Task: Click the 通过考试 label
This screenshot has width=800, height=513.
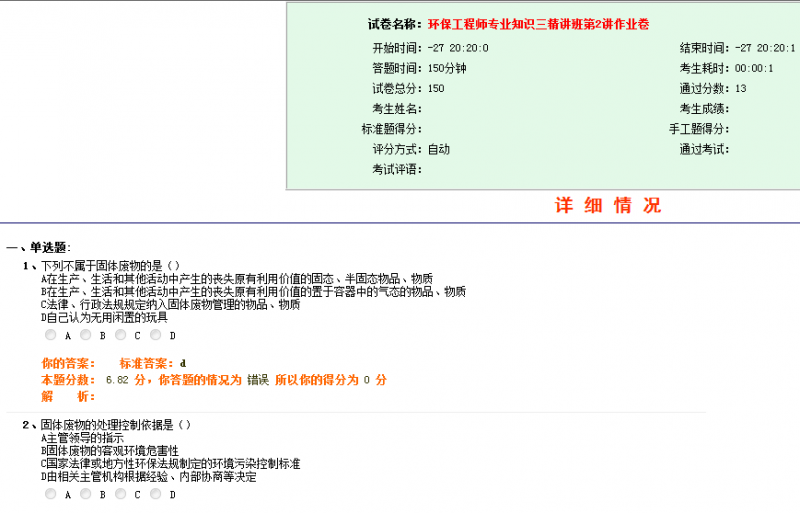Action: 704,150
